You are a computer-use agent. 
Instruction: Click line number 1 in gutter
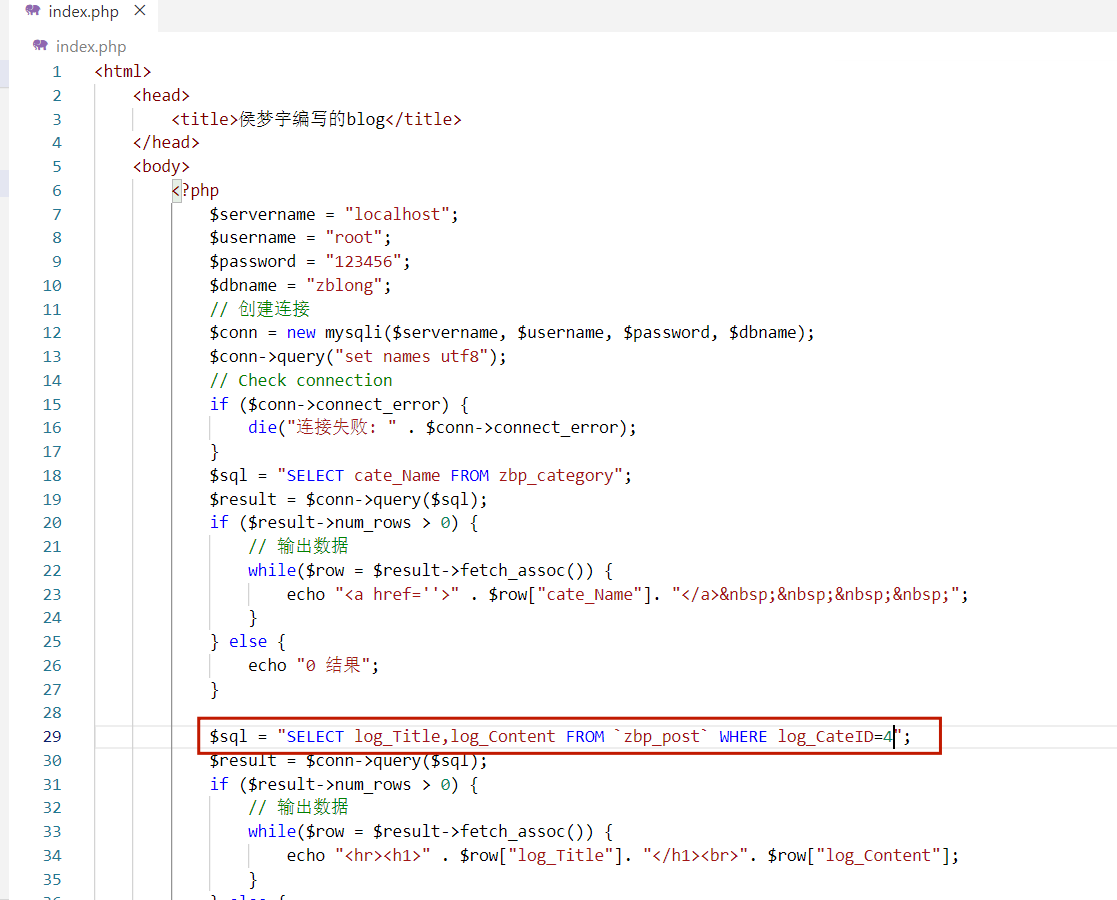56,72
